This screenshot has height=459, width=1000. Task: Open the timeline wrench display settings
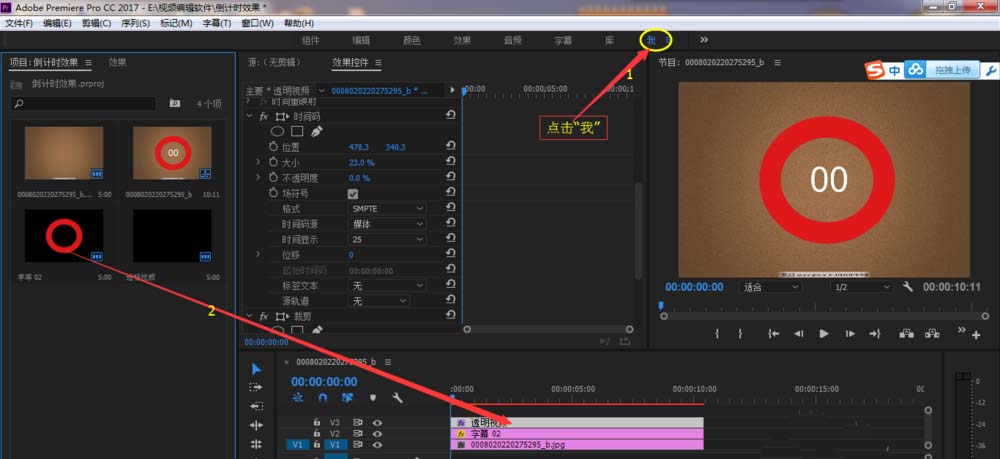click(x=397, y=398)
